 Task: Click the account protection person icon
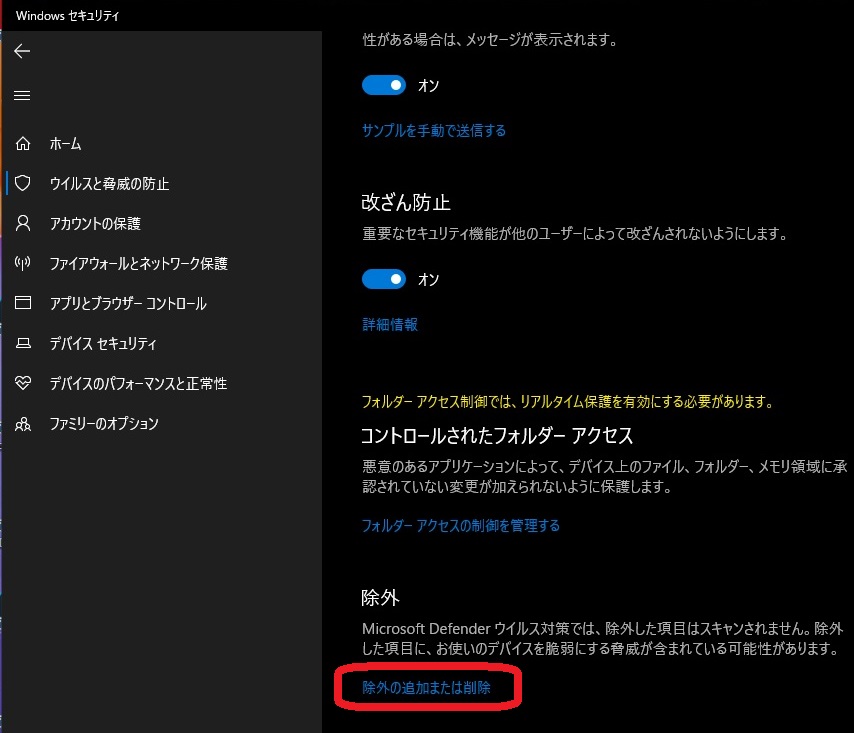tap(23, 224)
